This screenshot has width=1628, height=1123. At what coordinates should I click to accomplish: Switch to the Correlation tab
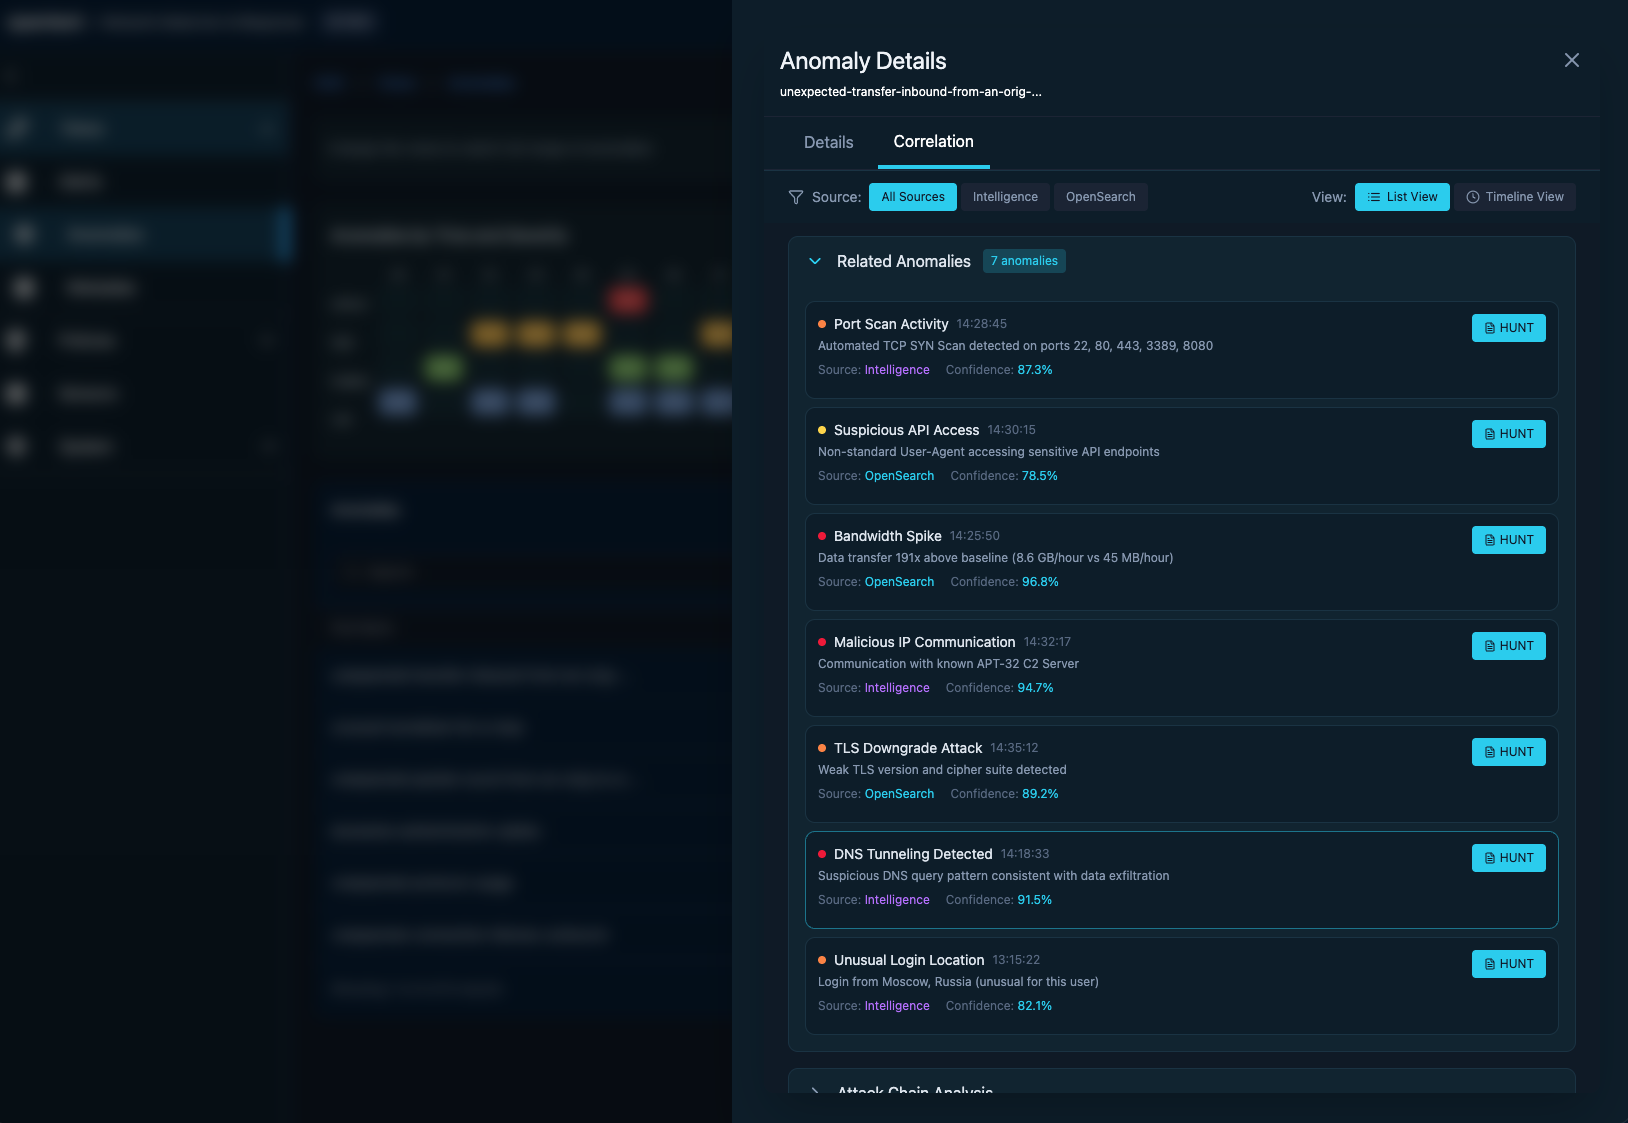pos(933,141)
